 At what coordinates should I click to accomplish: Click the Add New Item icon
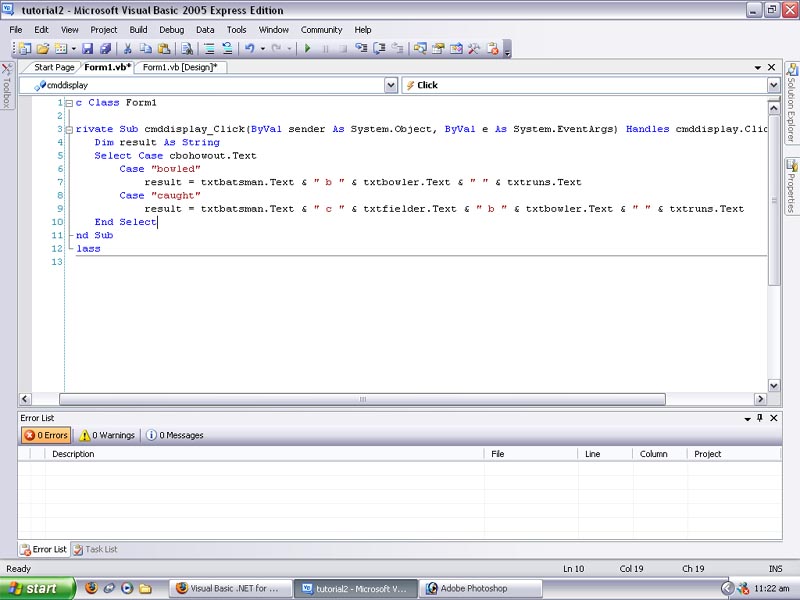coord(61,48)
